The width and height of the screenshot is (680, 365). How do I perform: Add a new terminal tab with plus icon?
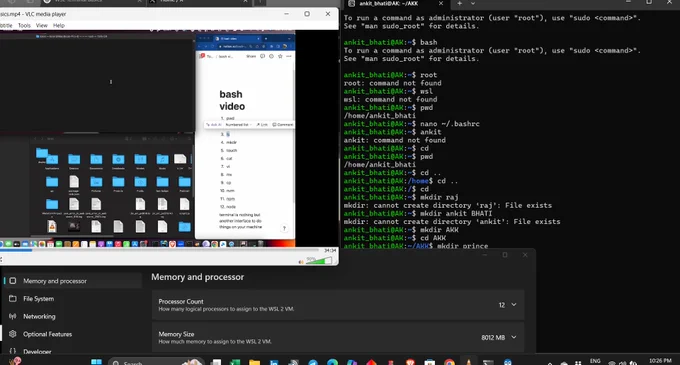coord(459,3)
